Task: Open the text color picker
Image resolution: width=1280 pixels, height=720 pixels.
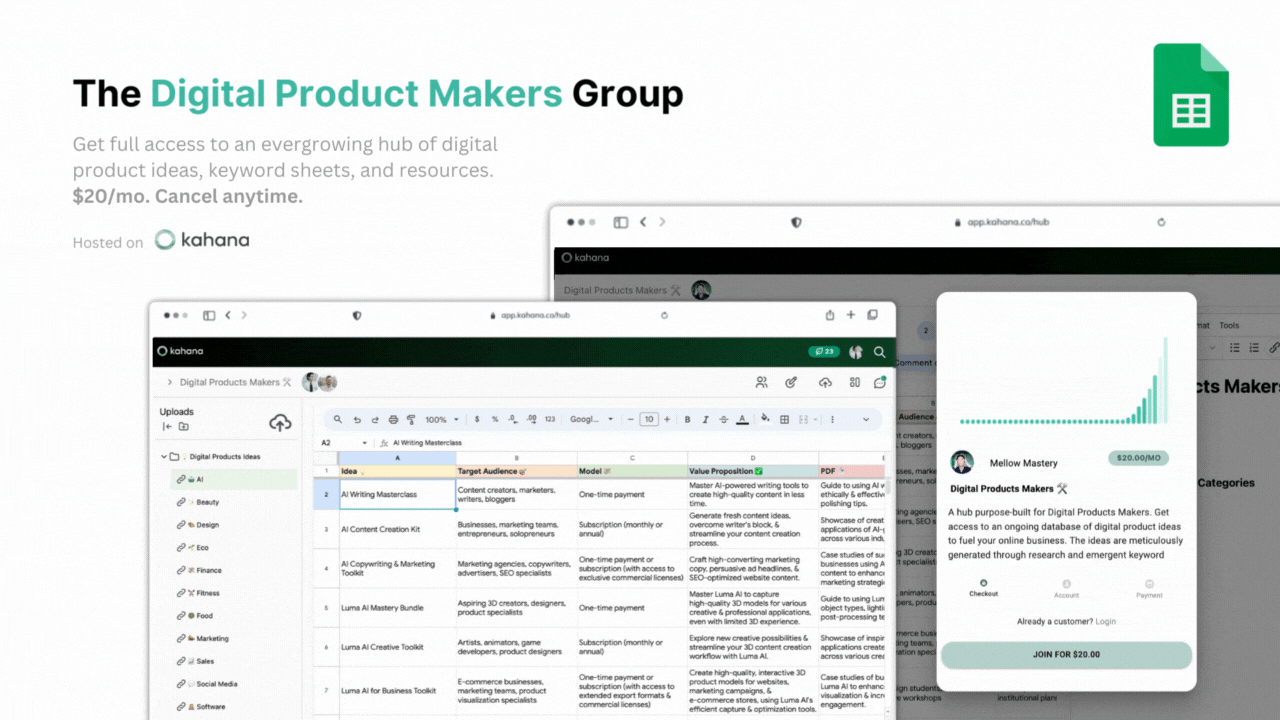Action: coord(742,420)
